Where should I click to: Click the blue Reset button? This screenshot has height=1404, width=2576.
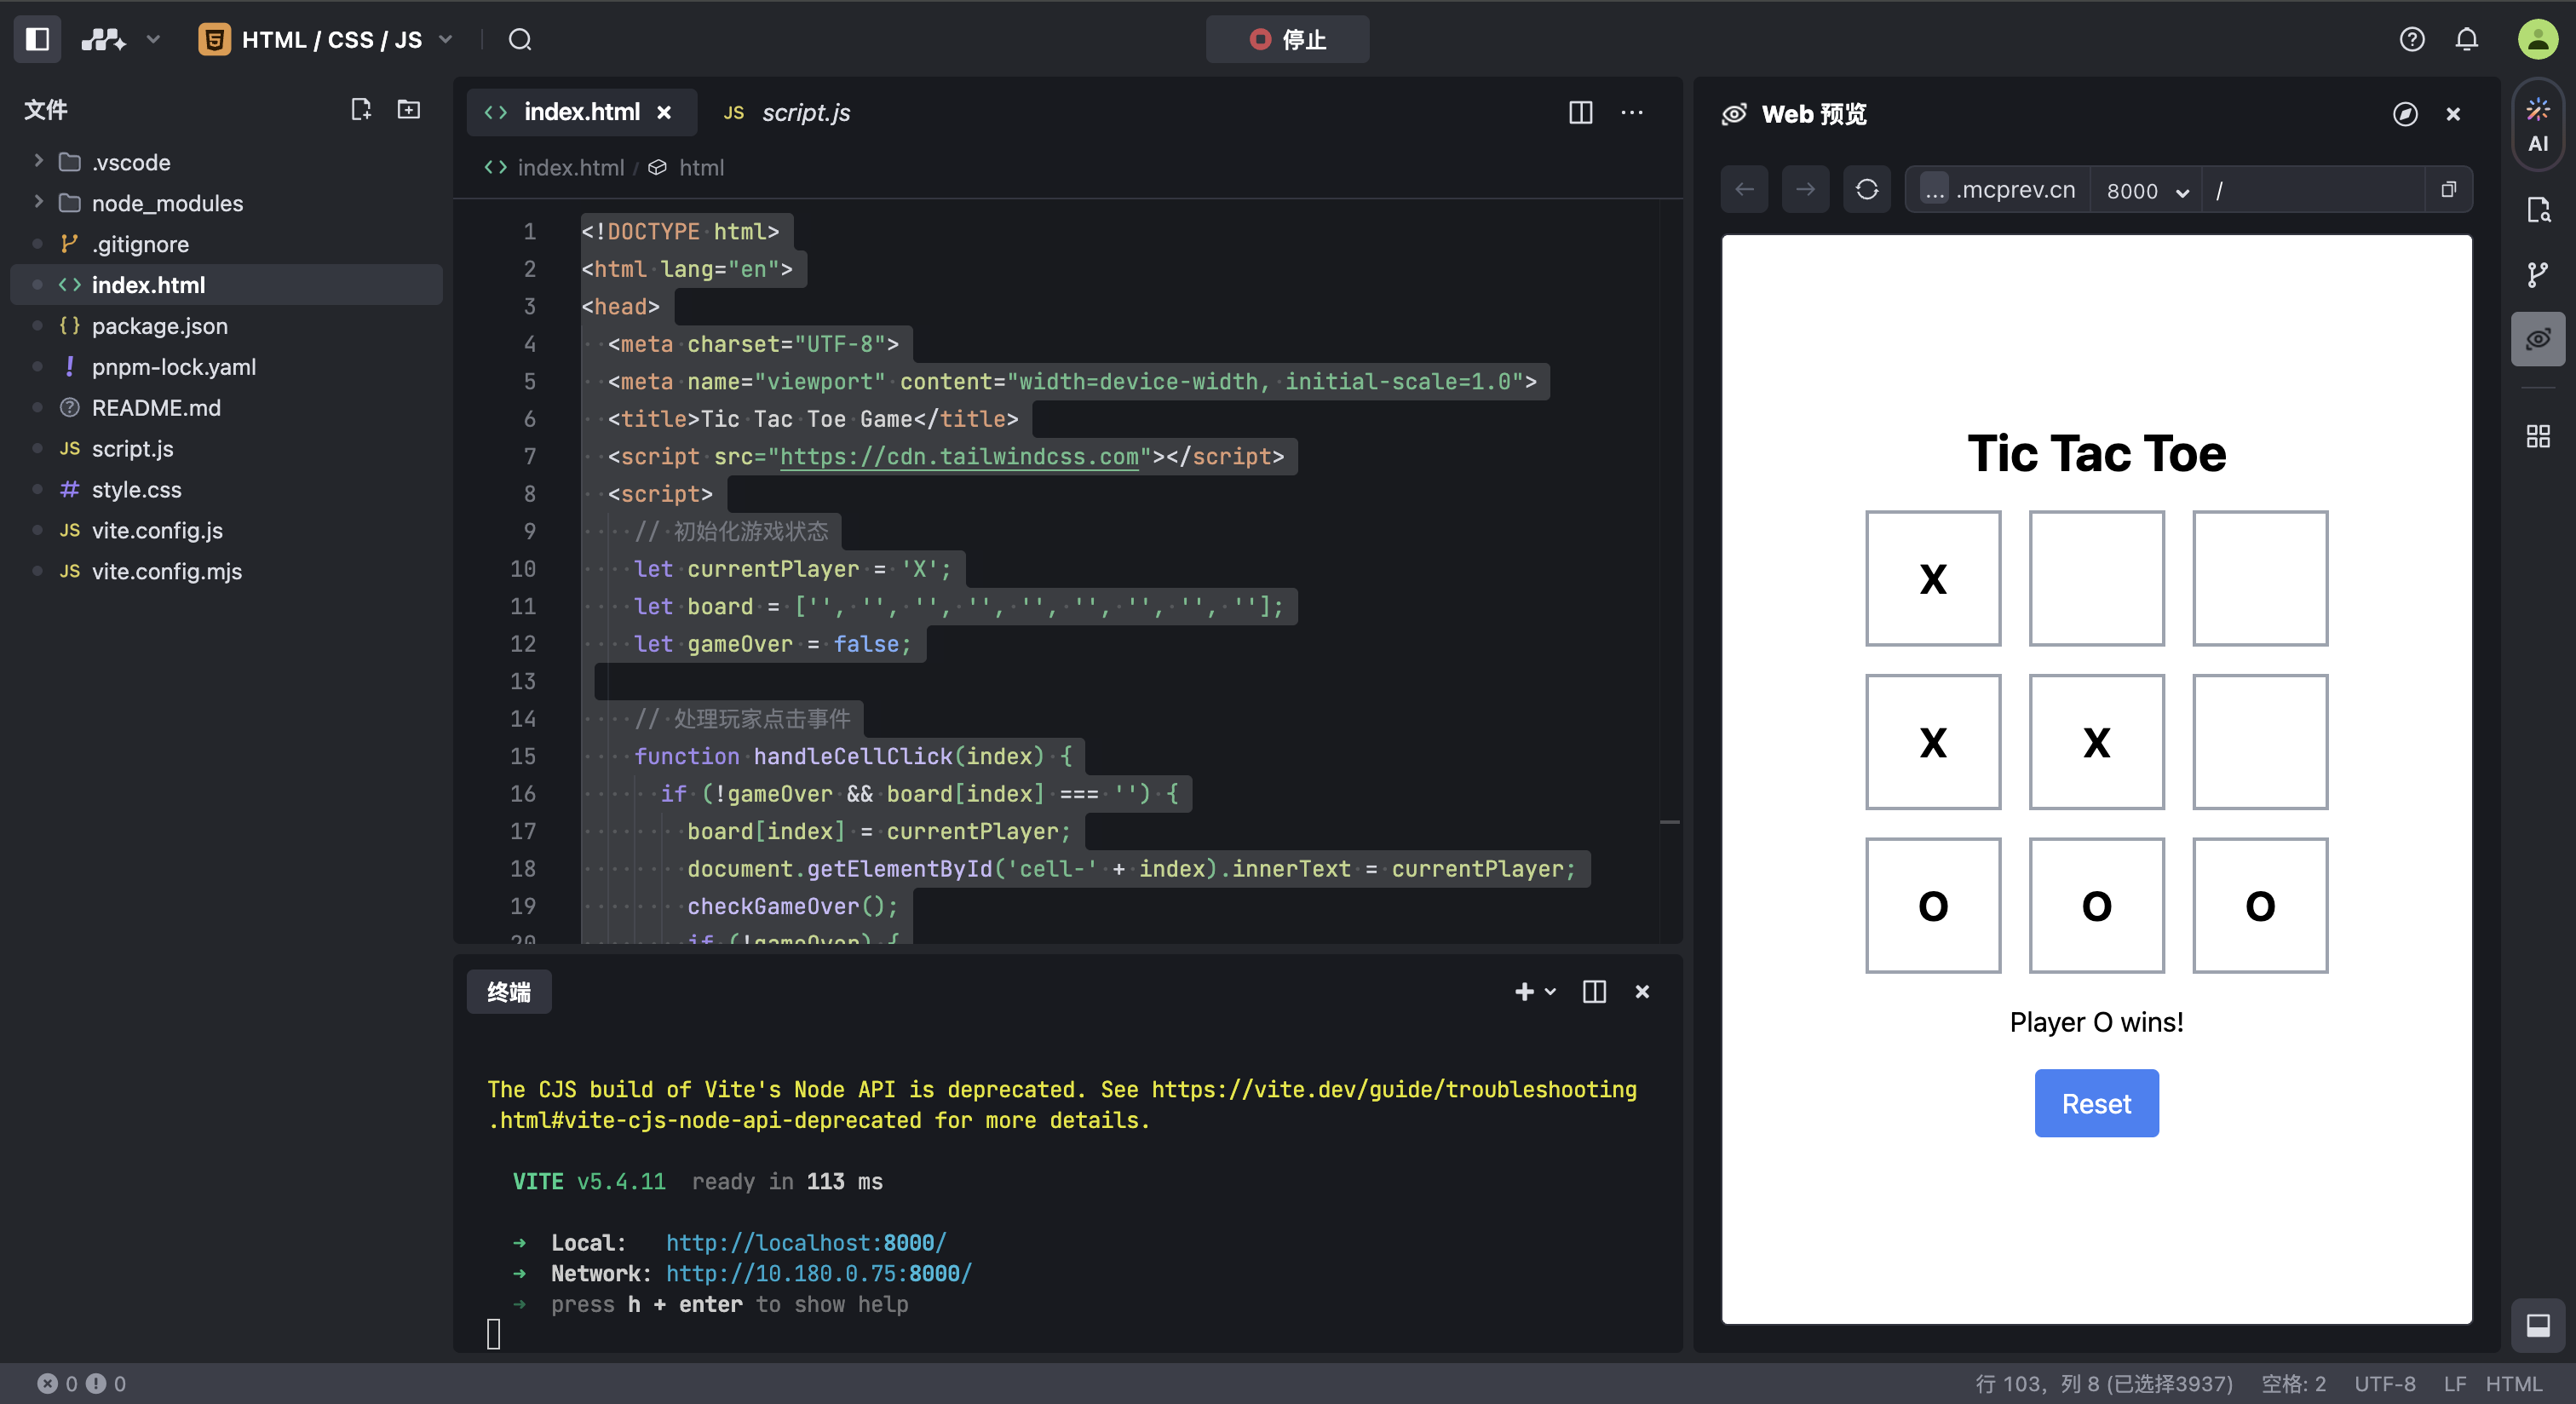click(x=2096, y=1103)
